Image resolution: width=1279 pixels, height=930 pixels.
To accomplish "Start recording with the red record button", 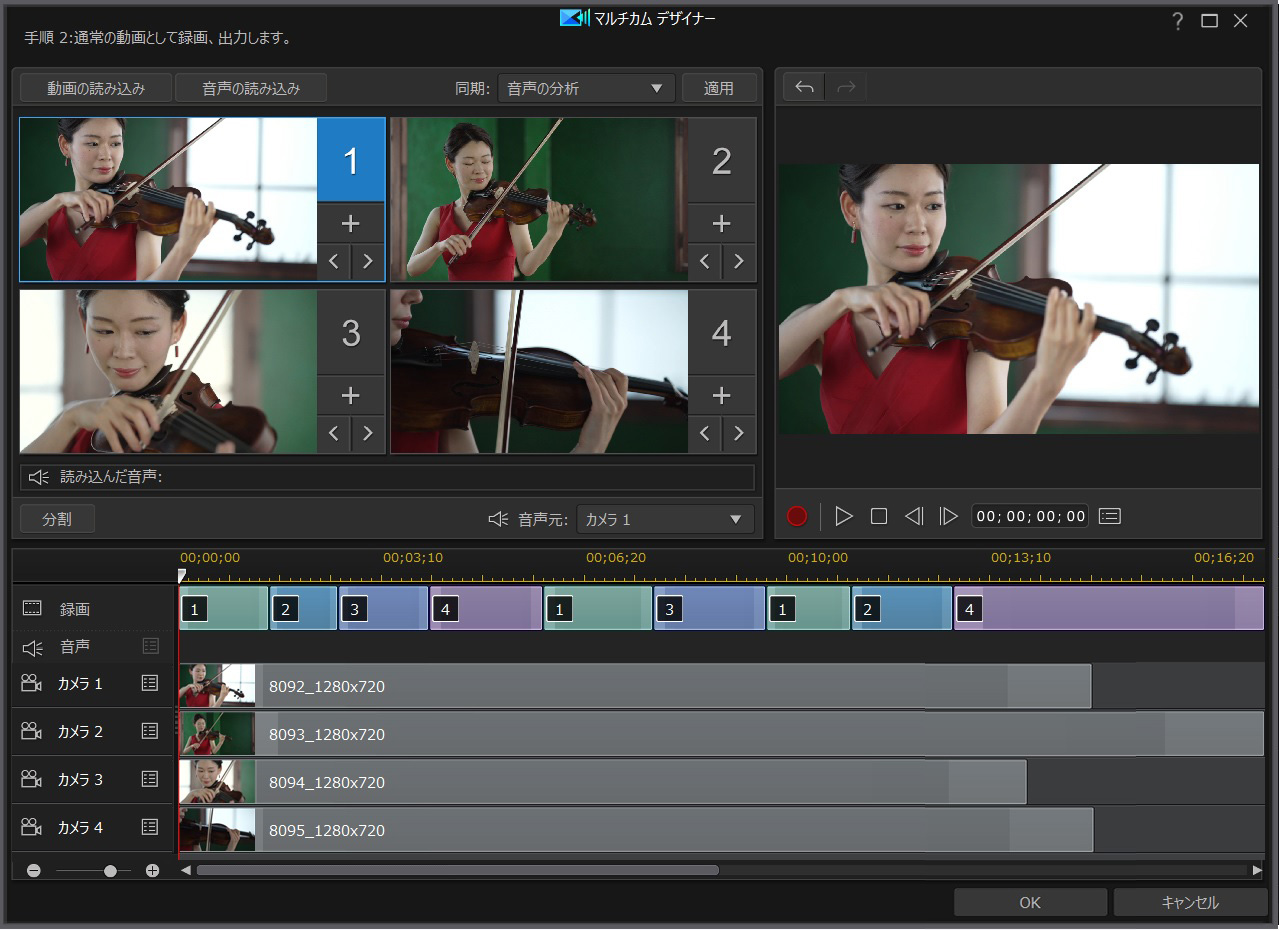I will point(797,516).
